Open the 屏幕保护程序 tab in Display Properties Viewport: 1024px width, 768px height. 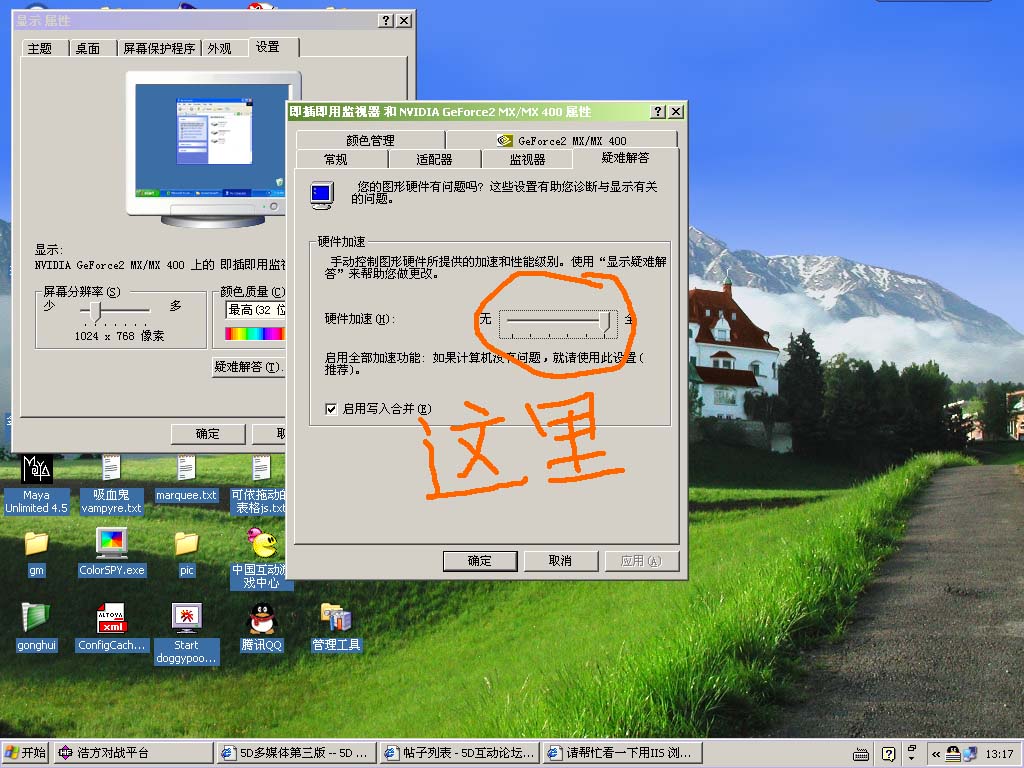coord(159,48)
